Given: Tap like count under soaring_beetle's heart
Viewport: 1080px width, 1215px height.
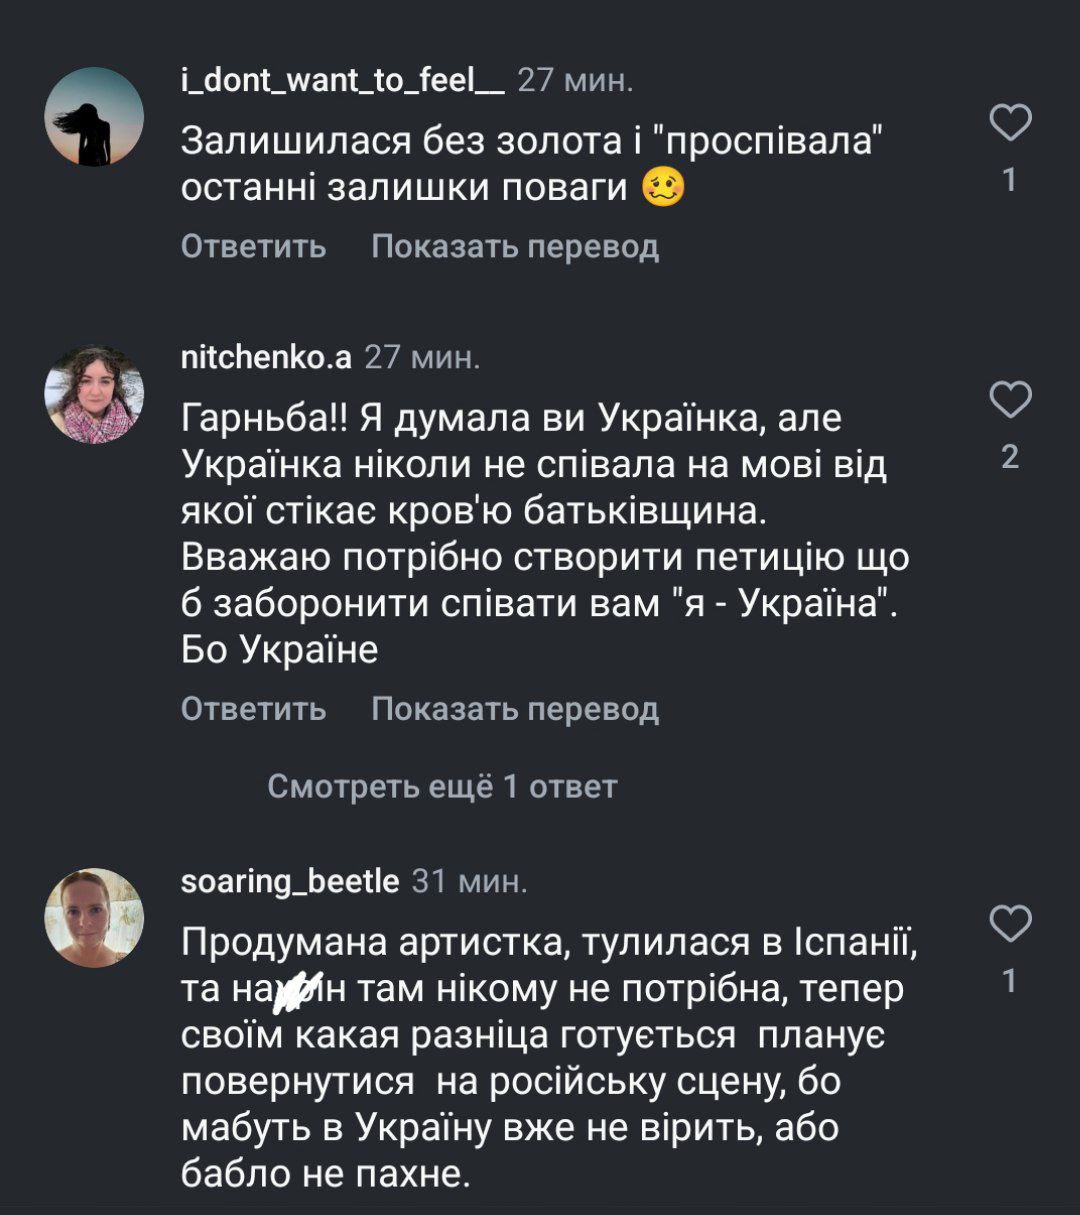Looking at the screenshot, I should pyautogui.click(x=1010, y=981).
